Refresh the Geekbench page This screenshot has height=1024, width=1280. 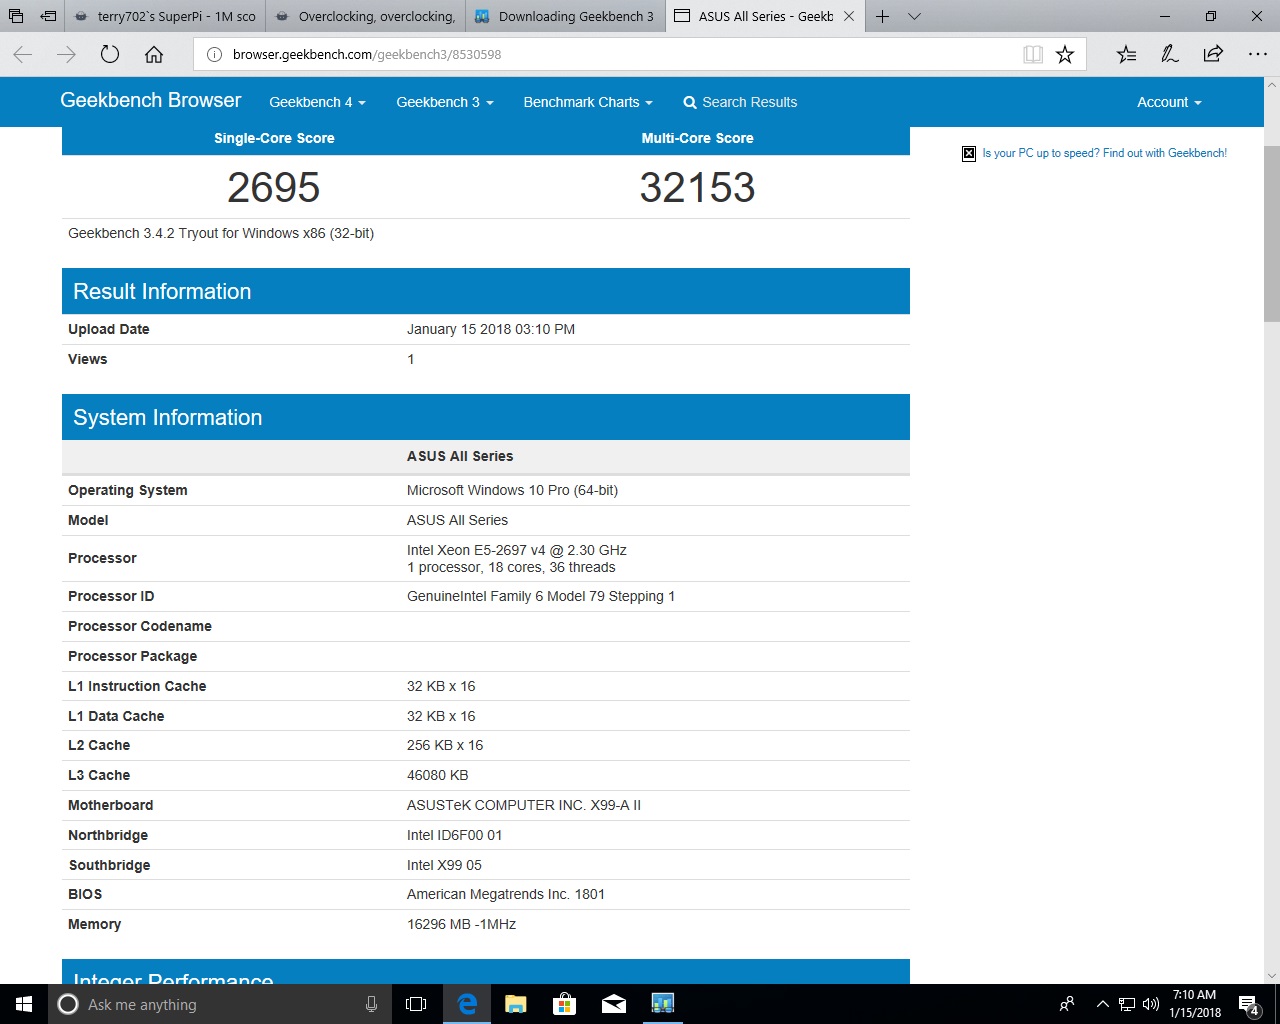pos(110,54)
